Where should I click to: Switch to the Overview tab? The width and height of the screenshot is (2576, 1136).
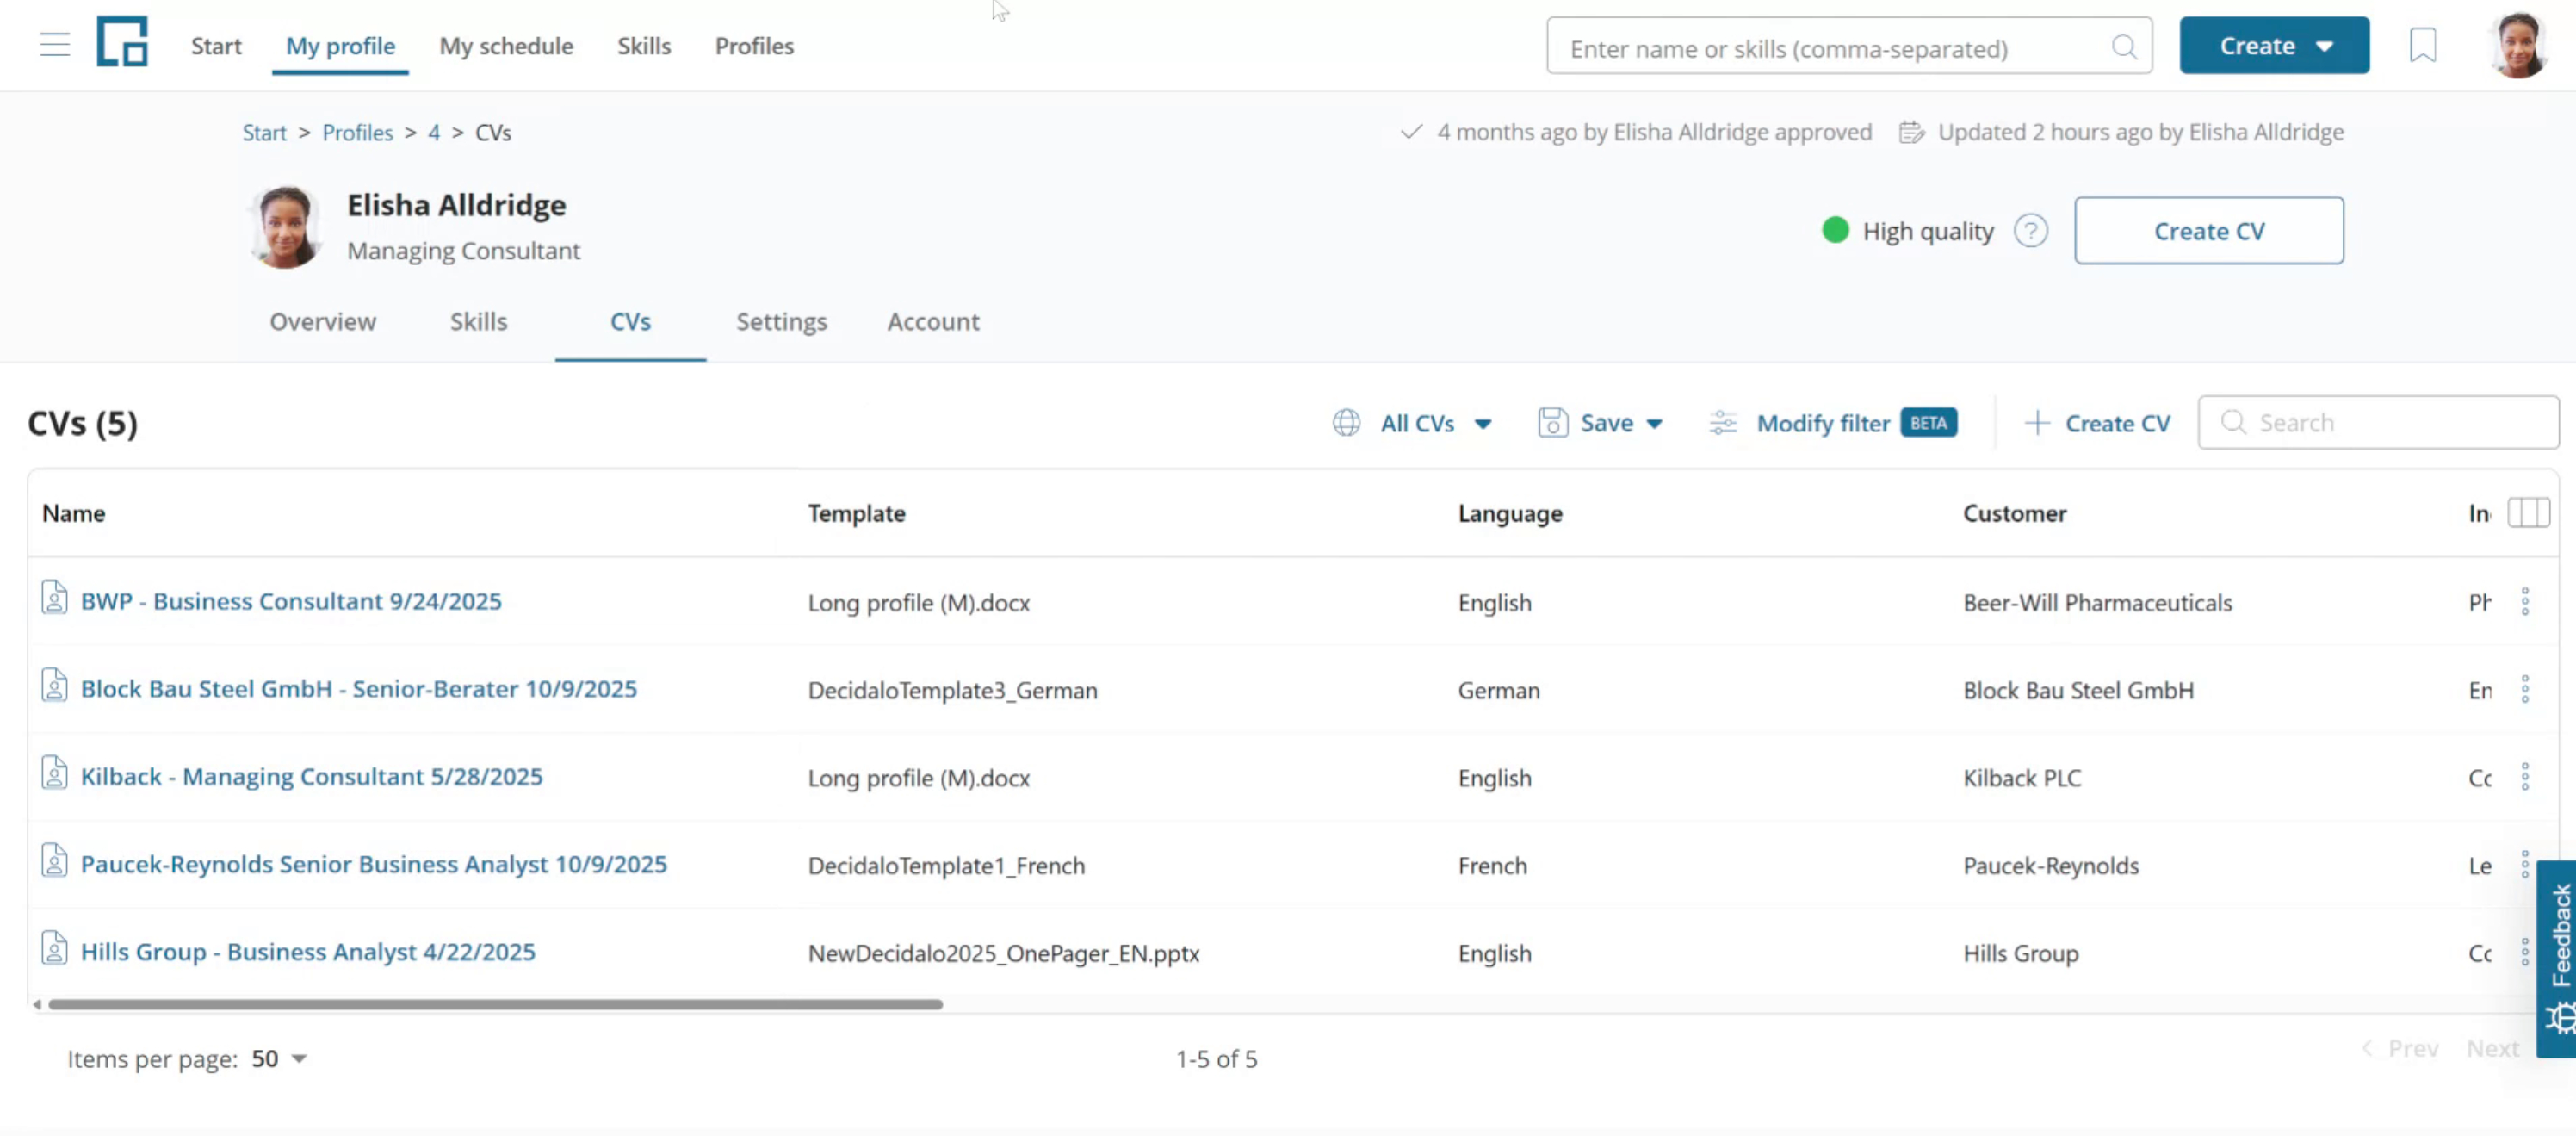[x=322, y=322]
